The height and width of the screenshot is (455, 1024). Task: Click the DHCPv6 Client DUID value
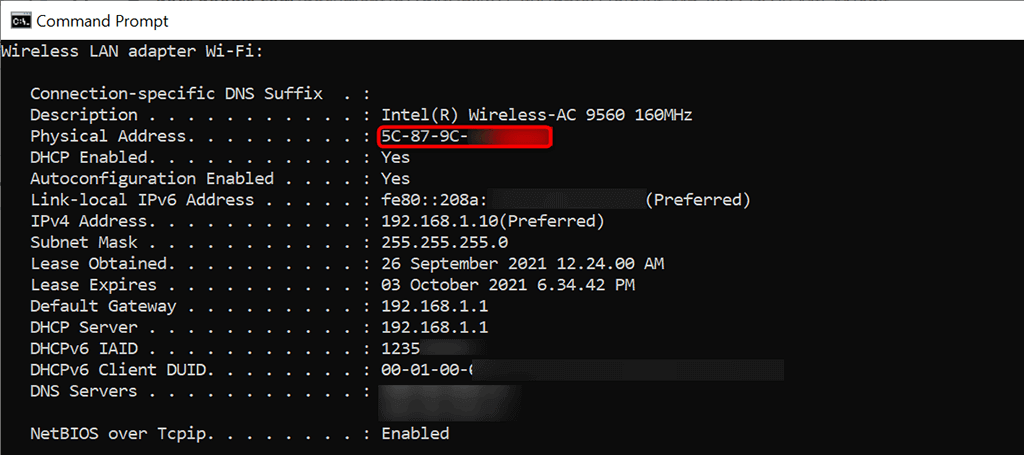point(583,369)
